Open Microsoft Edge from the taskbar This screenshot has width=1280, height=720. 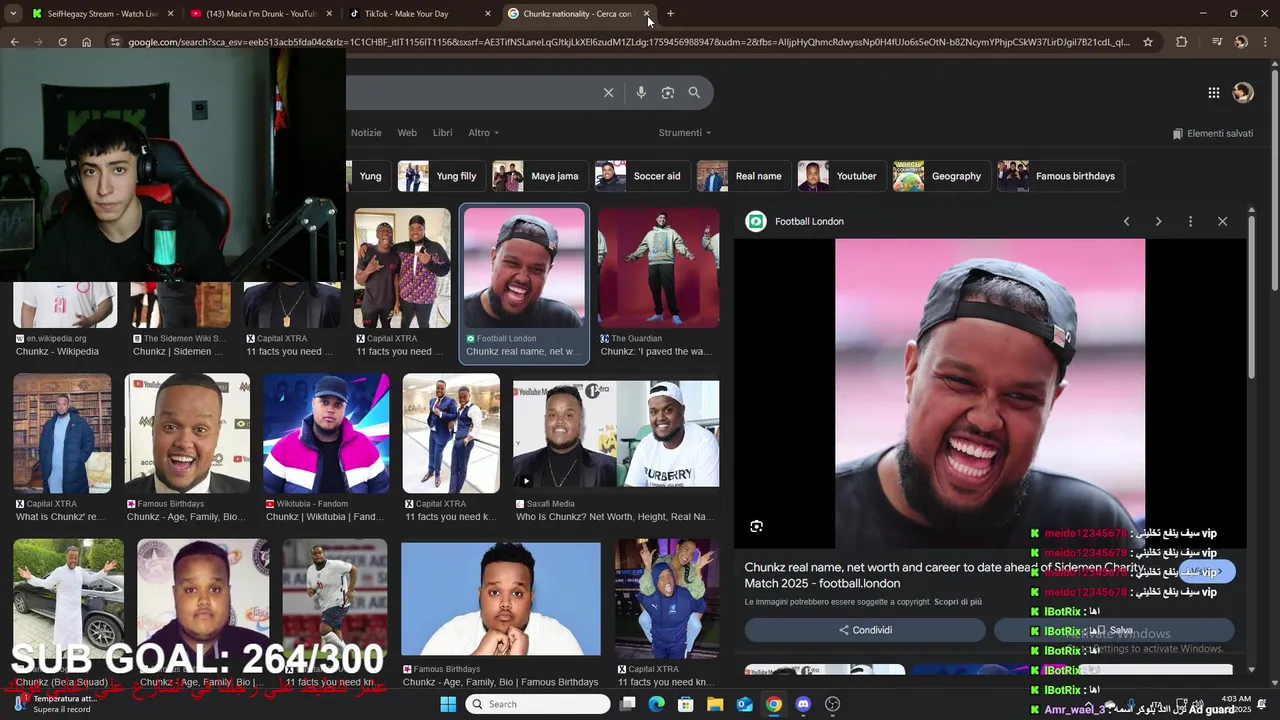point(656,704)
